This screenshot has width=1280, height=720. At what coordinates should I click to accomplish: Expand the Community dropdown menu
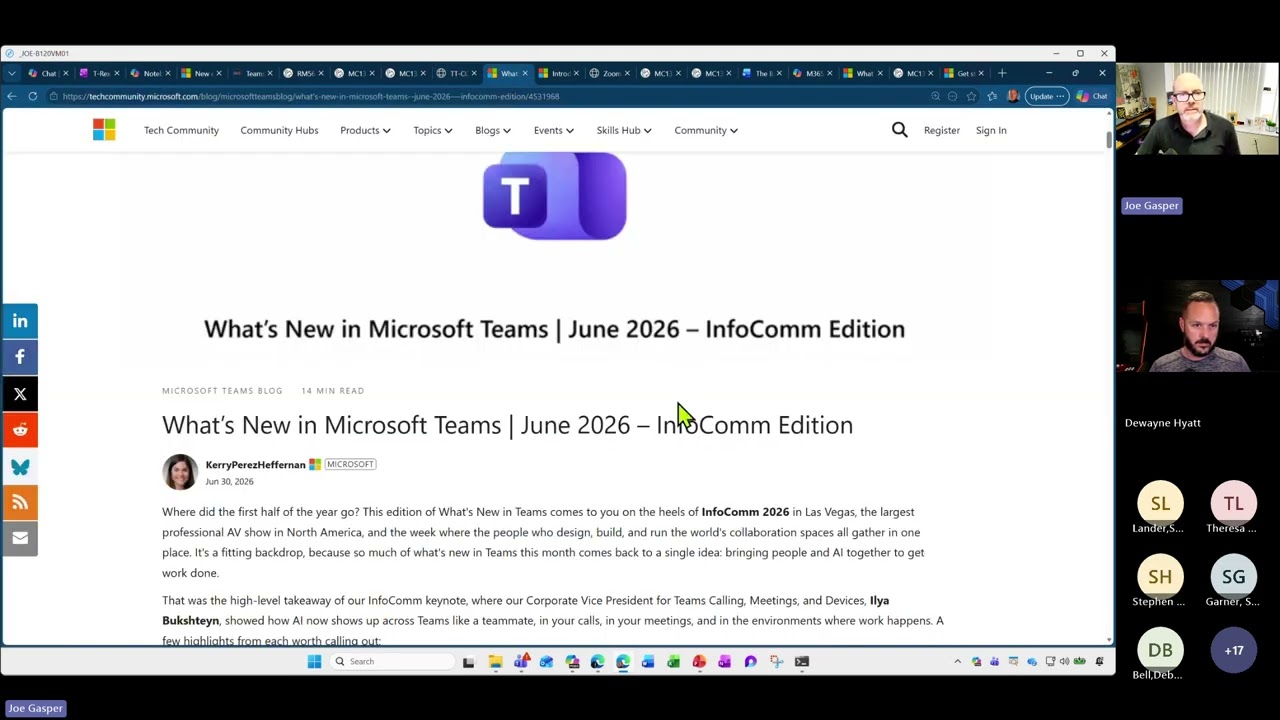[706, 130]
